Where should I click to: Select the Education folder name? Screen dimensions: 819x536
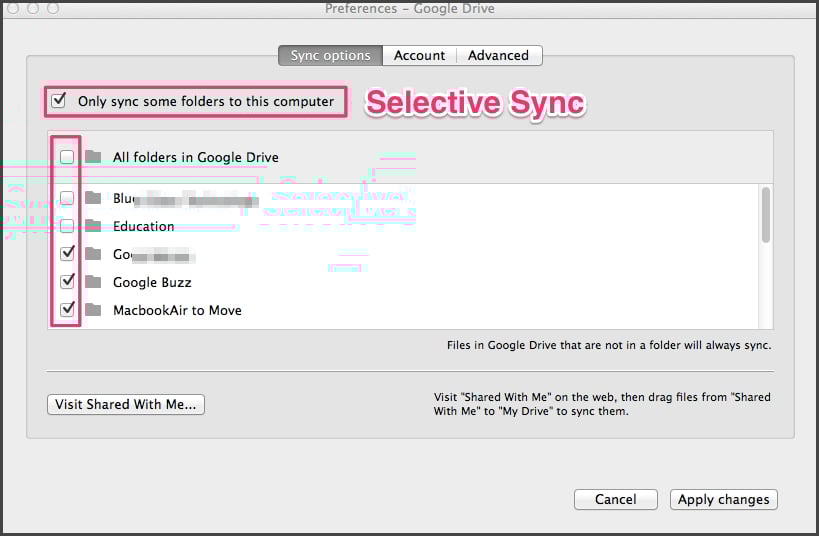(144, 226)
